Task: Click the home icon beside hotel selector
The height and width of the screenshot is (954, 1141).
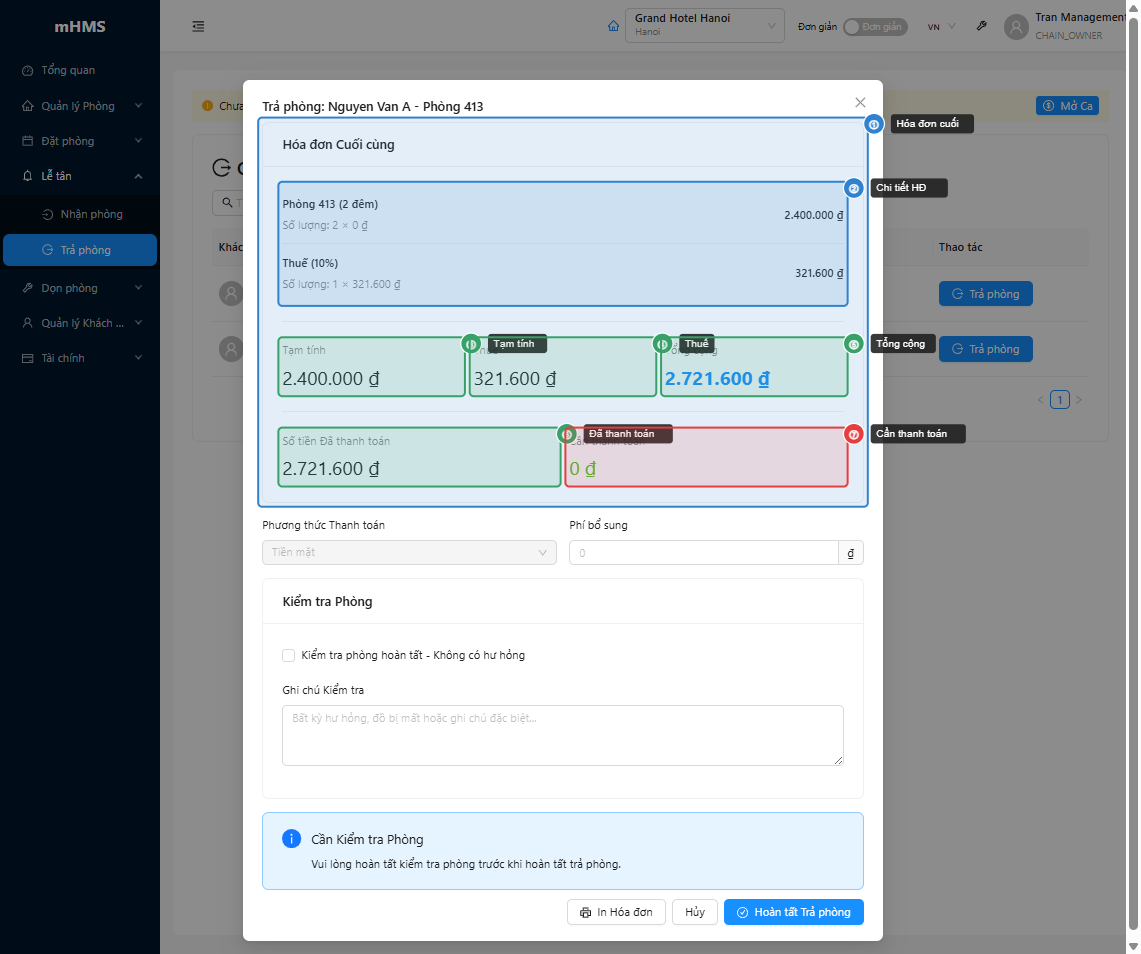Action: 614,27
